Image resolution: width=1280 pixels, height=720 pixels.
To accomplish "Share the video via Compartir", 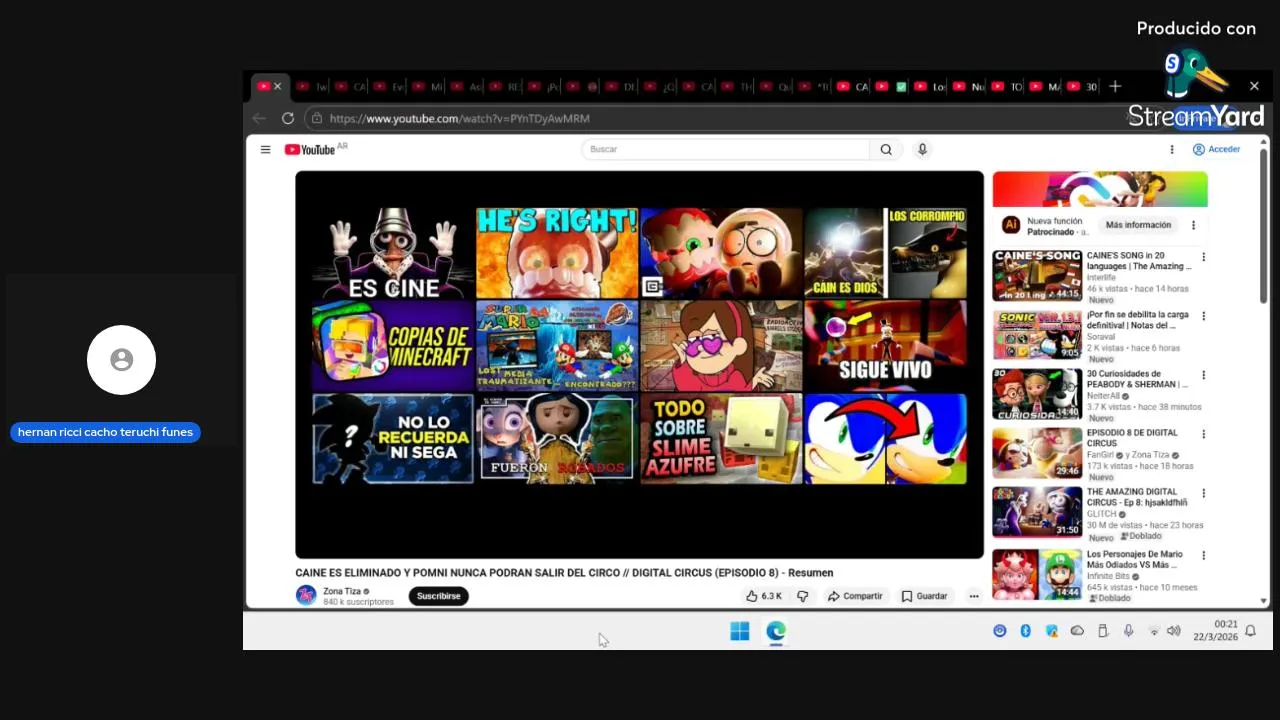I will click(x=855, y=596).
